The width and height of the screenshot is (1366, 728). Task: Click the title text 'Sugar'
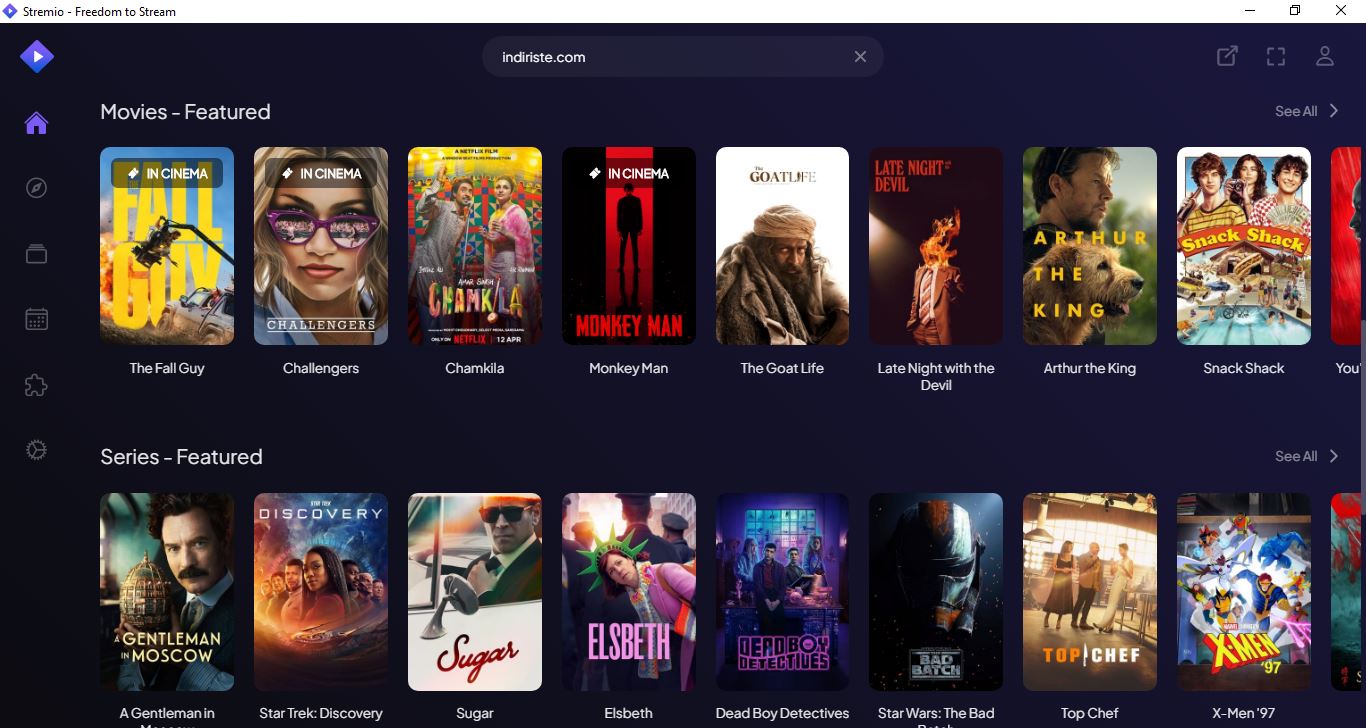coord(475,713)
